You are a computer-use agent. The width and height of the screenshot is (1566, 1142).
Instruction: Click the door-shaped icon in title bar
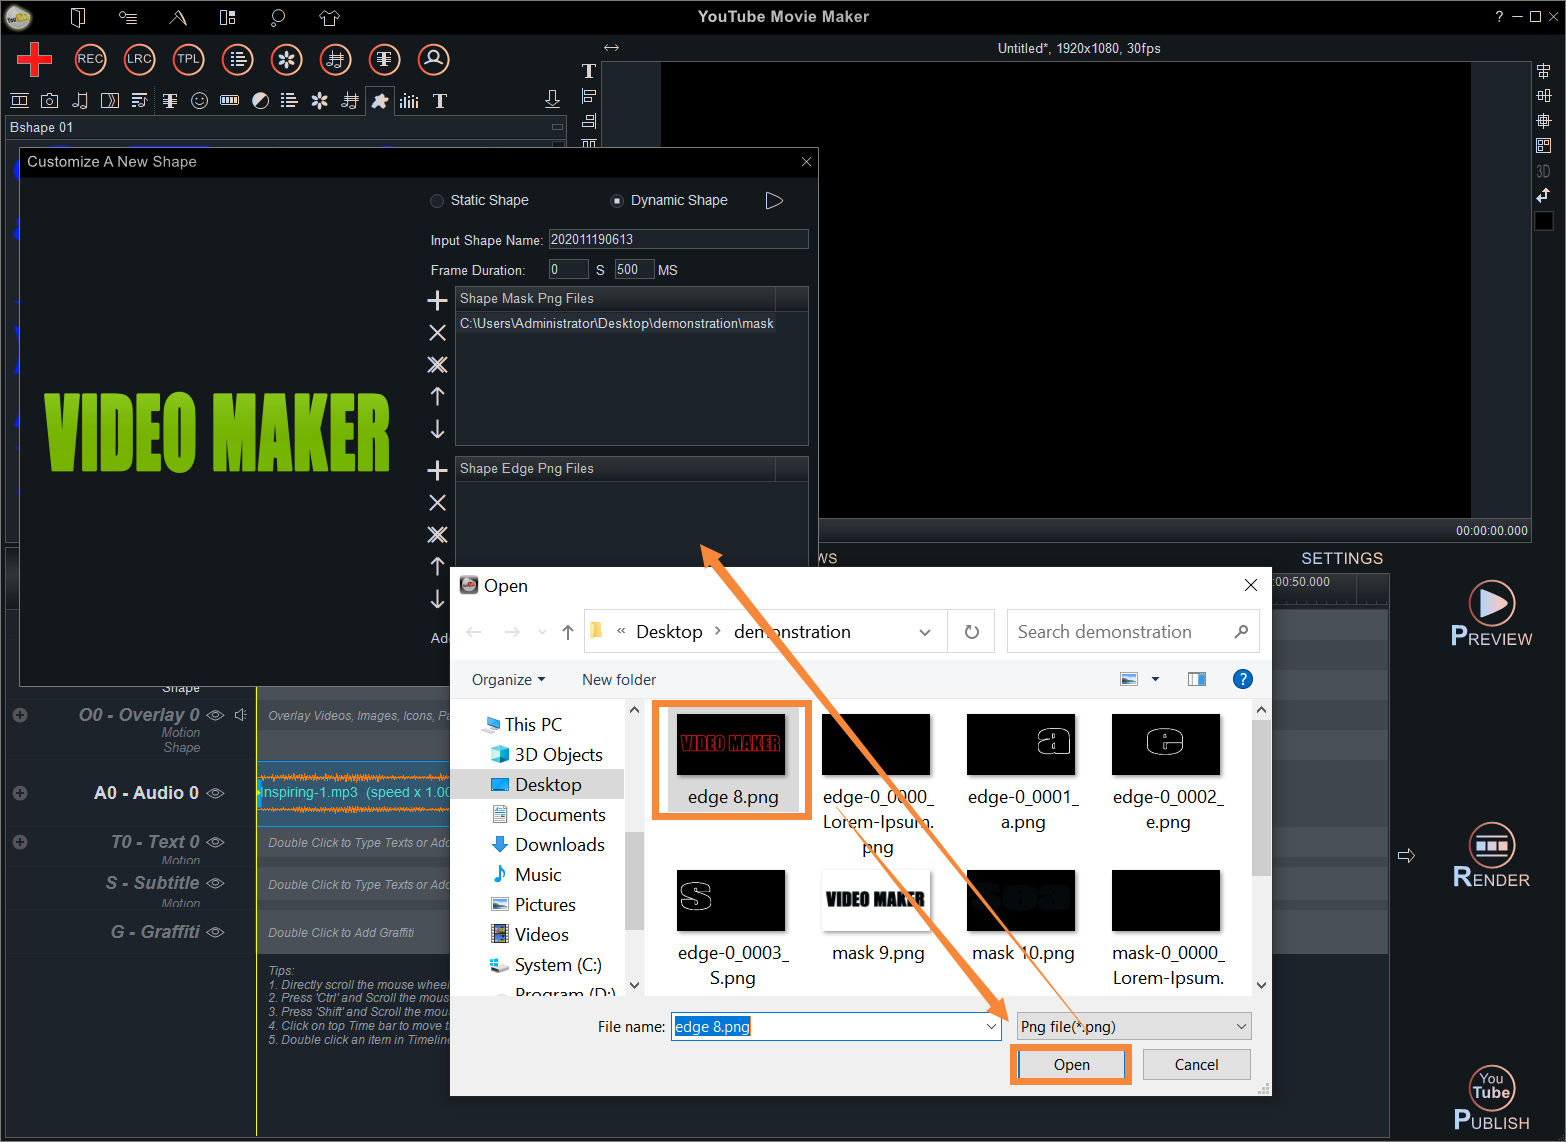(78, 17)
